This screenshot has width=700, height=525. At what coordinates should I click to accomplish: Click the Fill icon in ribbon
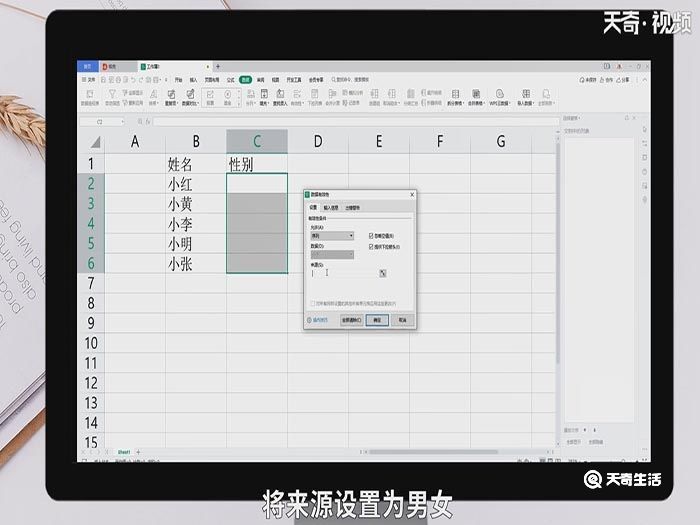[x=264, y=93]
